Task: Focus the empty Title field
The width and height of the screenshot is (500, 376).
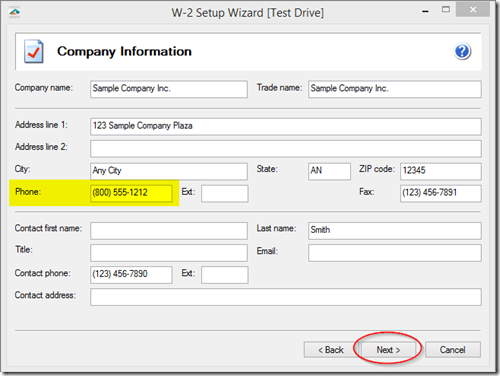Action: (x=169, y=253)
